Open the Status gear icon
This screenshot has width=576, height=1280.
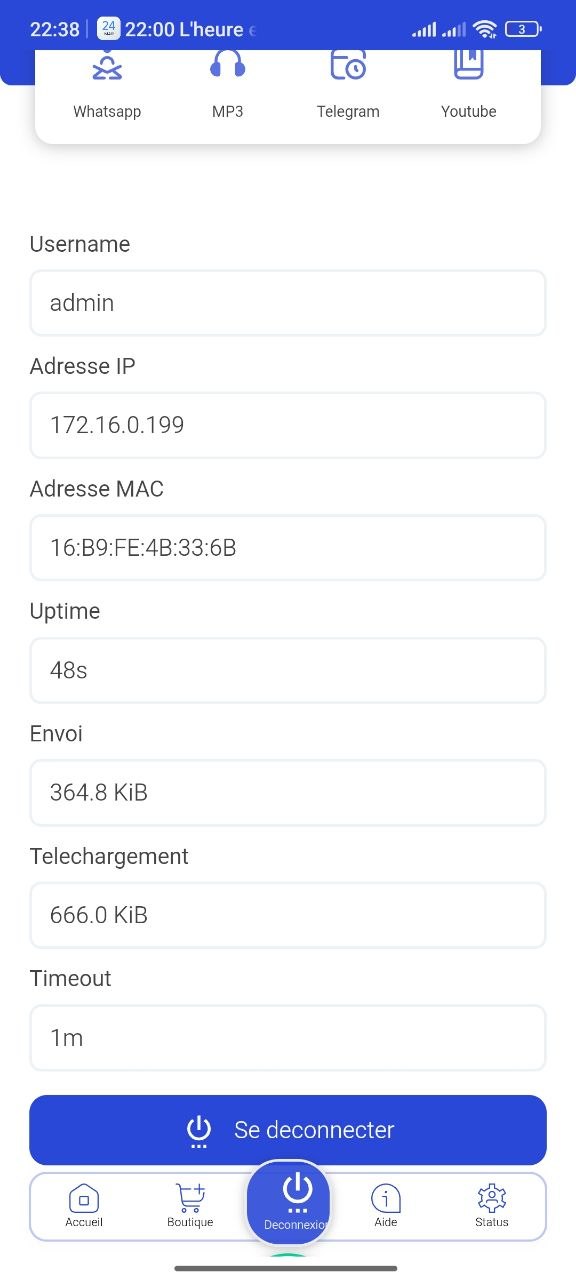[492, 1197]
